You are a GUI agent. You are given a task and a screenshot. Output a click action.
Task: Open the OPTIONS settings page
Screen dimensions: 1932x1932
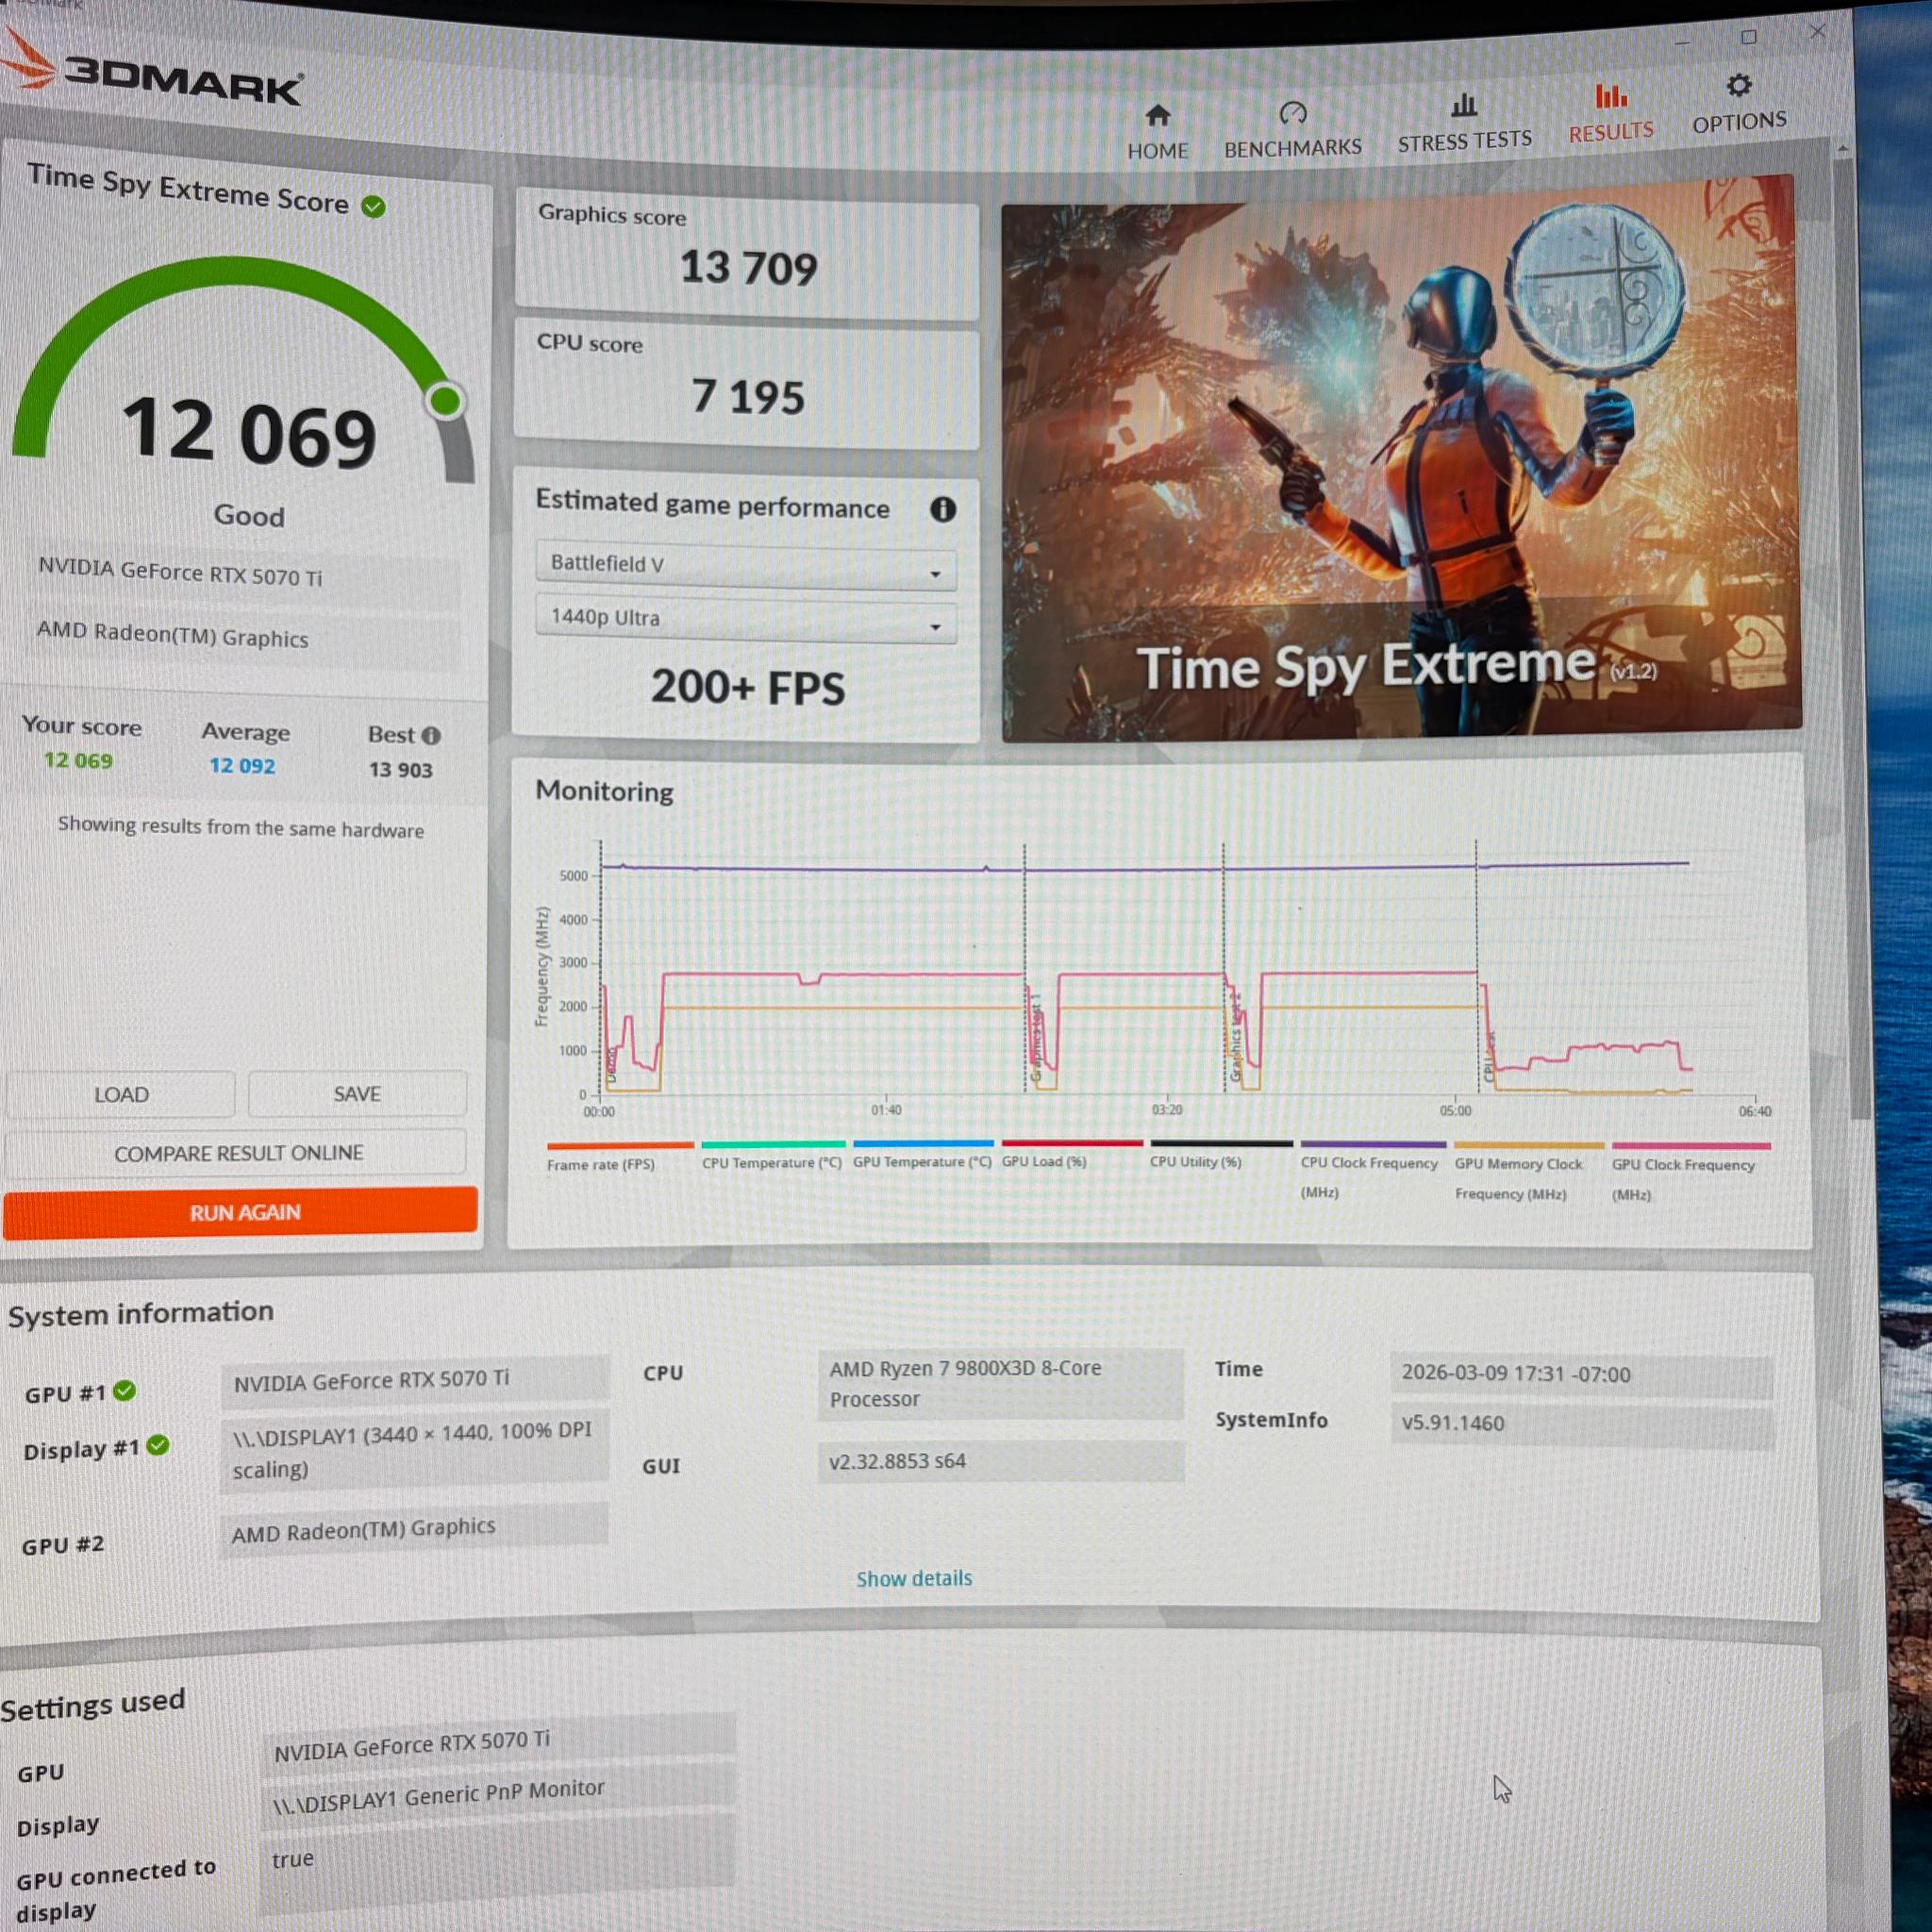(x=1739, y=104)
